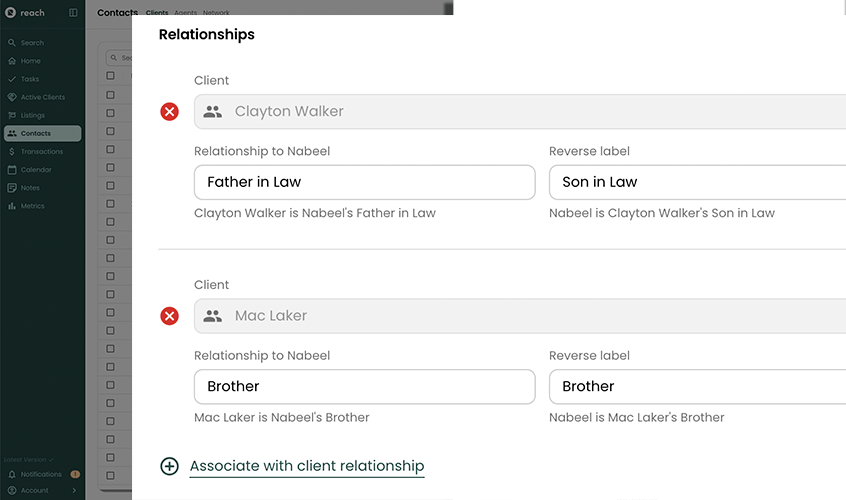Open the Metrics page
Viewport: 846px width, 500px height.
(32, 206)
